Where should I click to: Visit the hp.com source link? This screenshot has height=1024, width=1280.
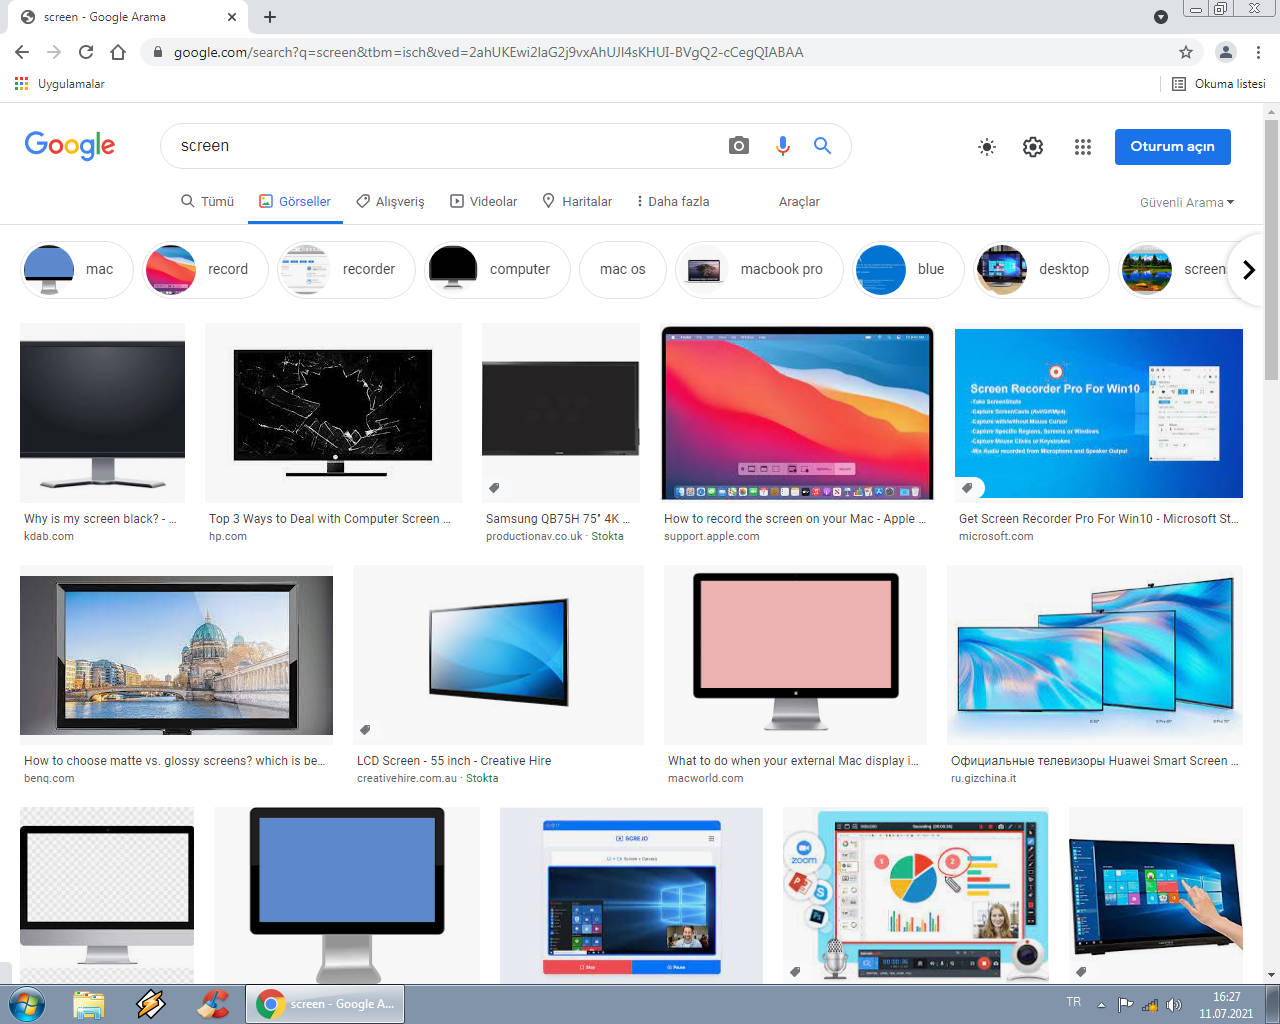[x=228, y=537]
